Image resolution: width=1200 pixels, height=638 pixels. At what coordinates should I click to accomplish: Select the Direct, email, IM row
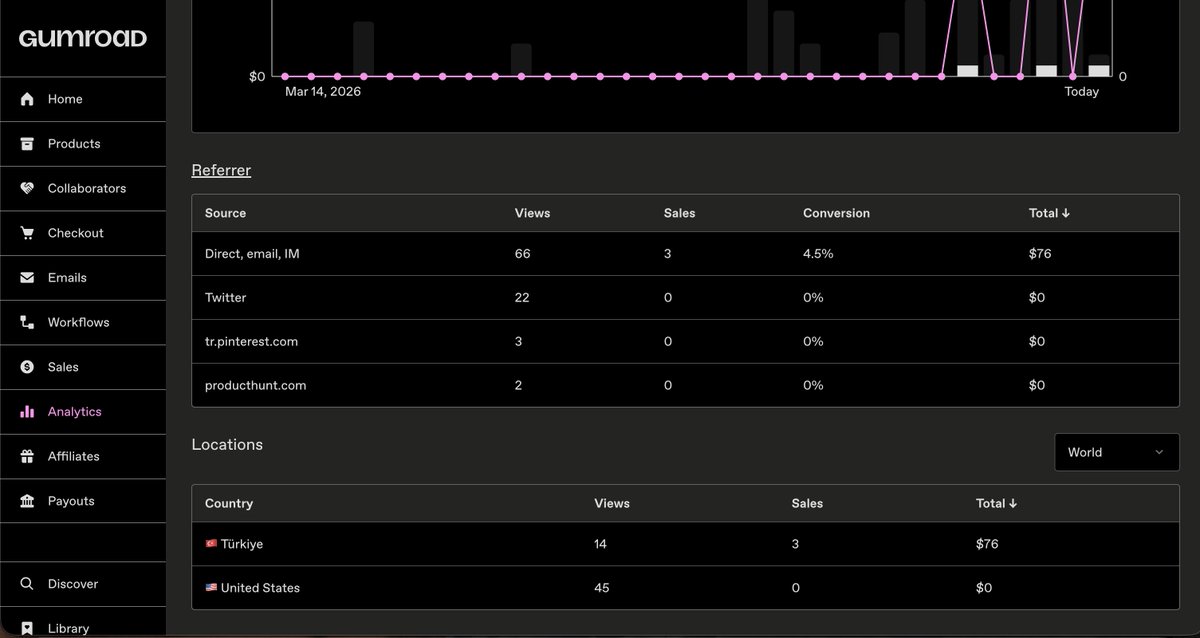pos(685,254)
